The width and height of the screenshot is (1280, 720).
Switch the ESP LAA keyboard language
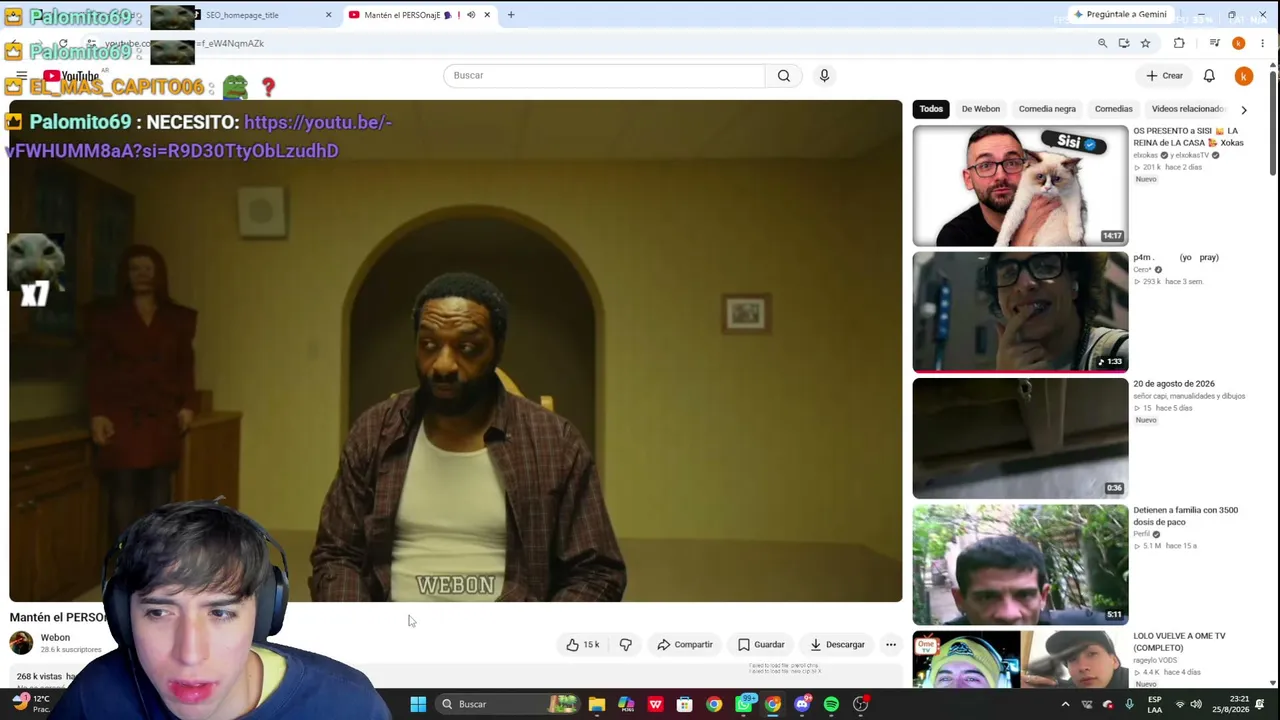pos(1155,704)
